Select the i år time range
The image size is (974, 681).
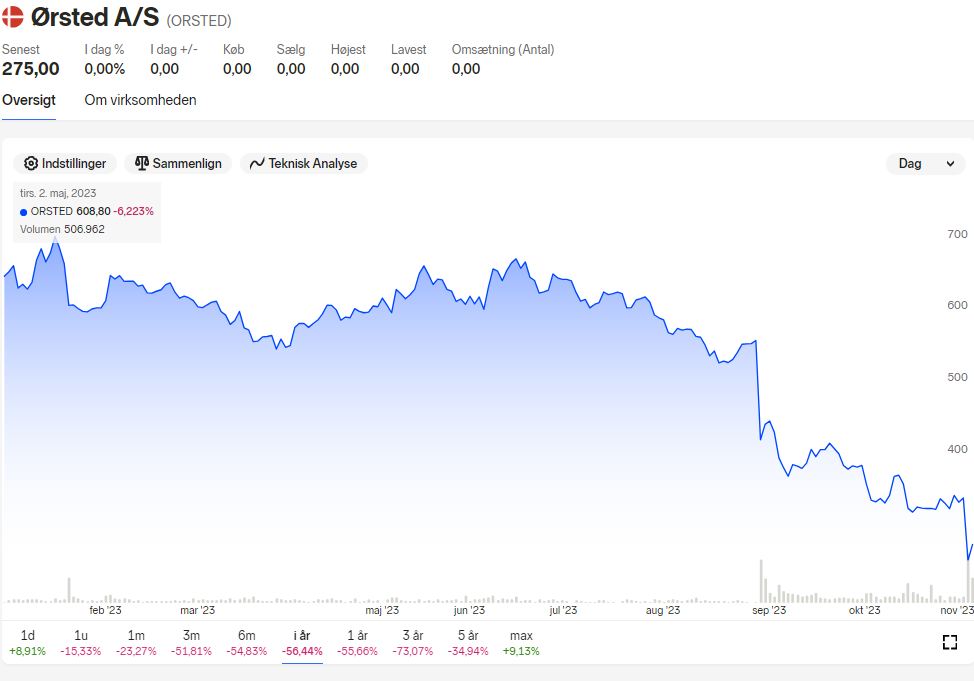click(x=302, y=642)
